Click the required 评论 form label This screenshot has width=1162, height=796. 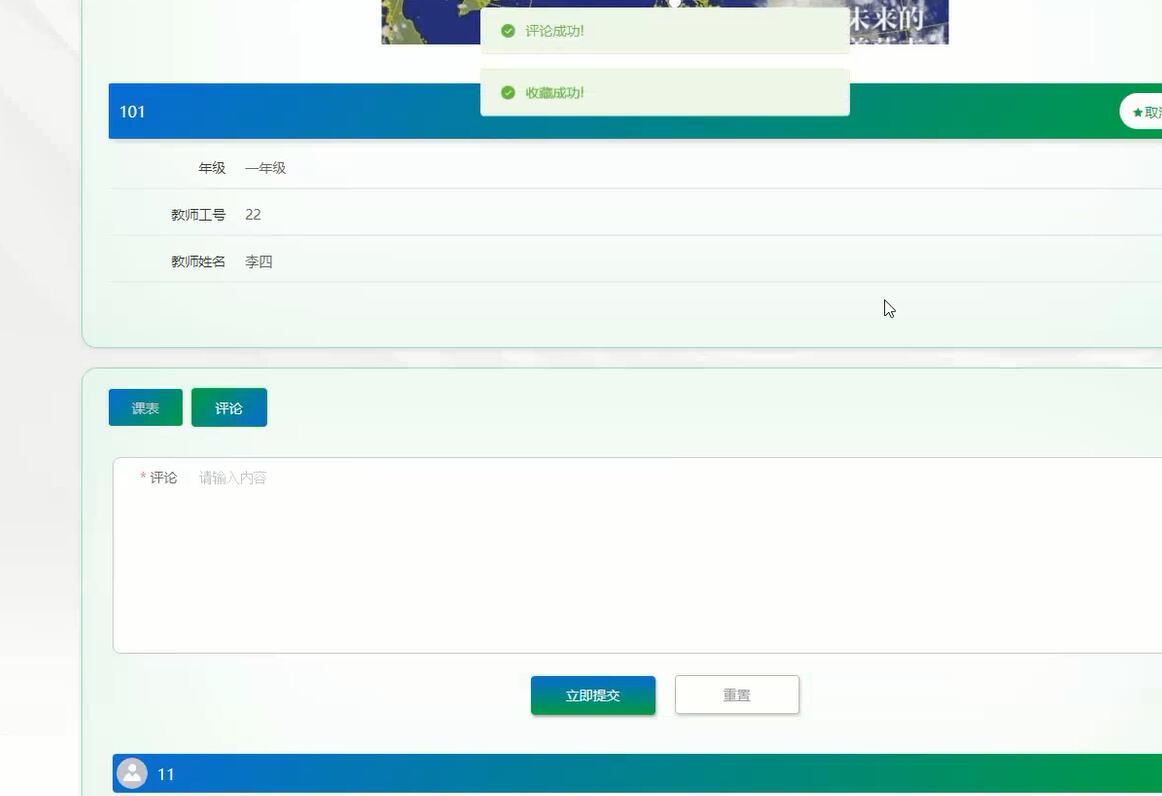coord(159,477)
